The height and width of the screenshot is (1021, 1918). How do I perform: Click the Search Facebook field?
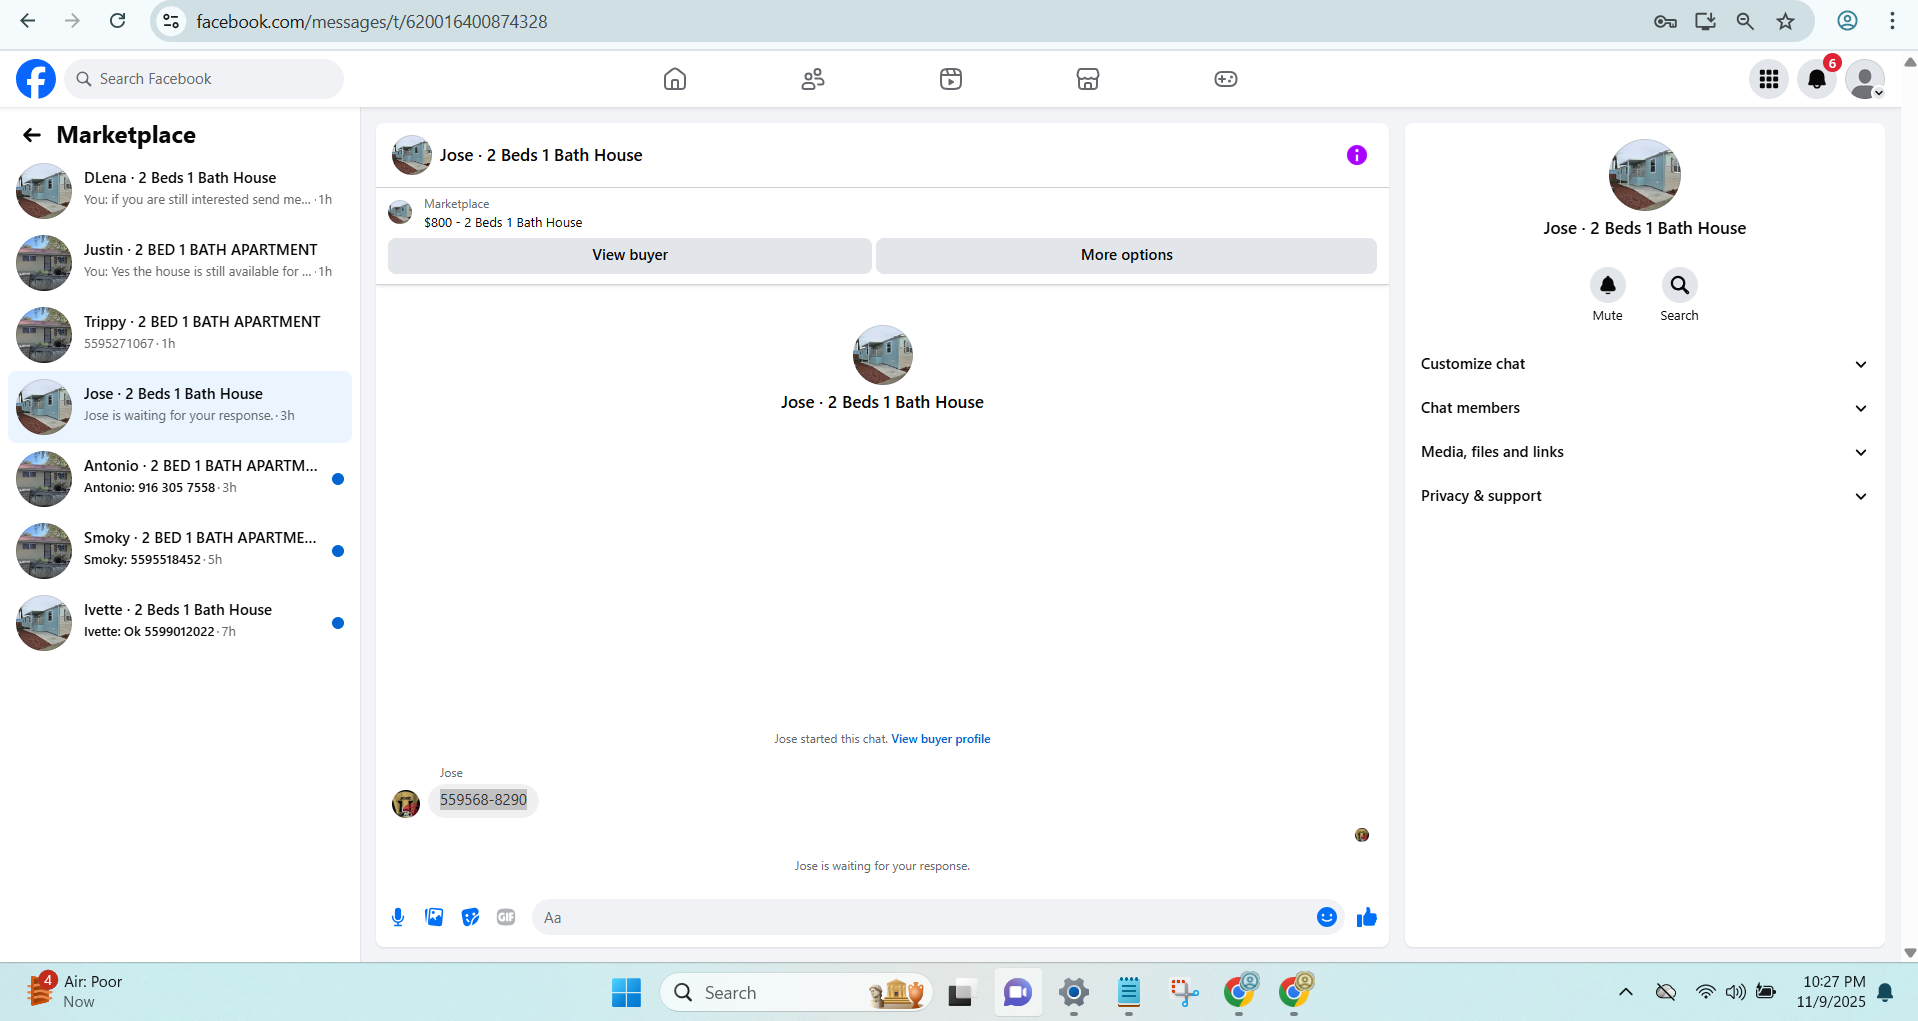[204, 79]
